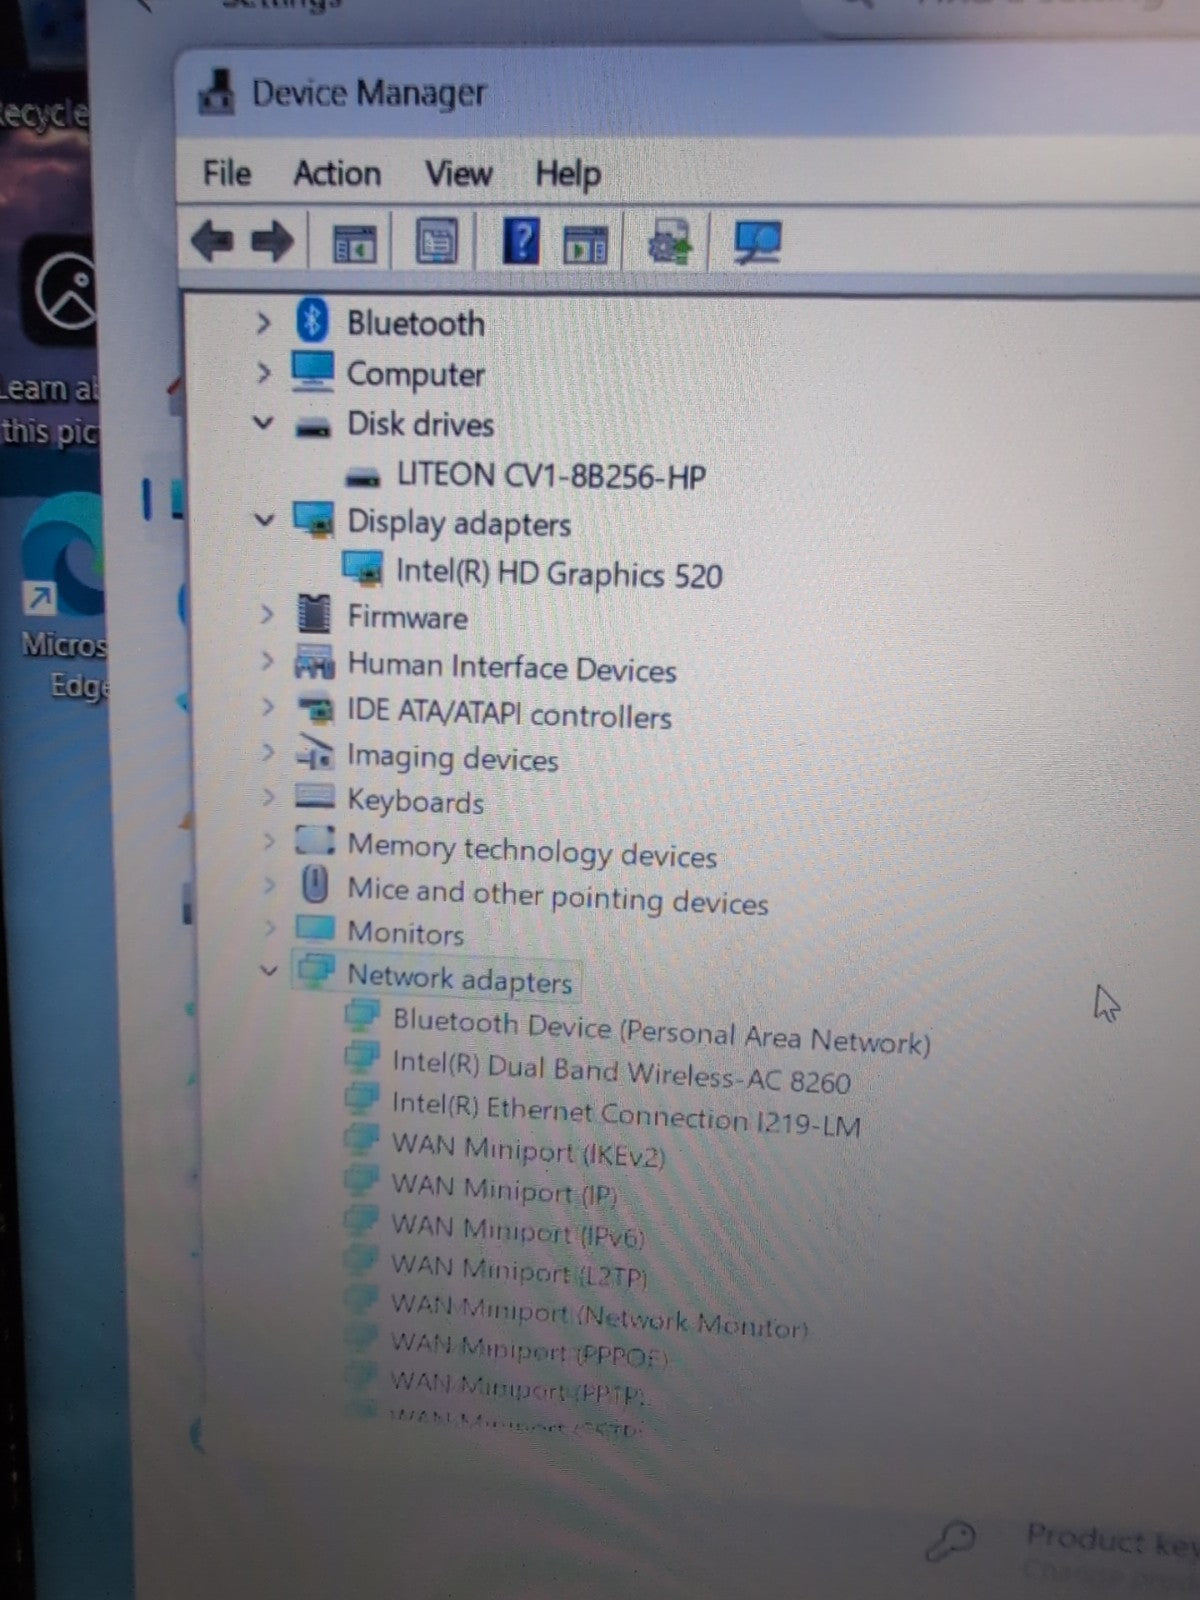
Task: Click the Memory technology devices icon
Action: 315,840
